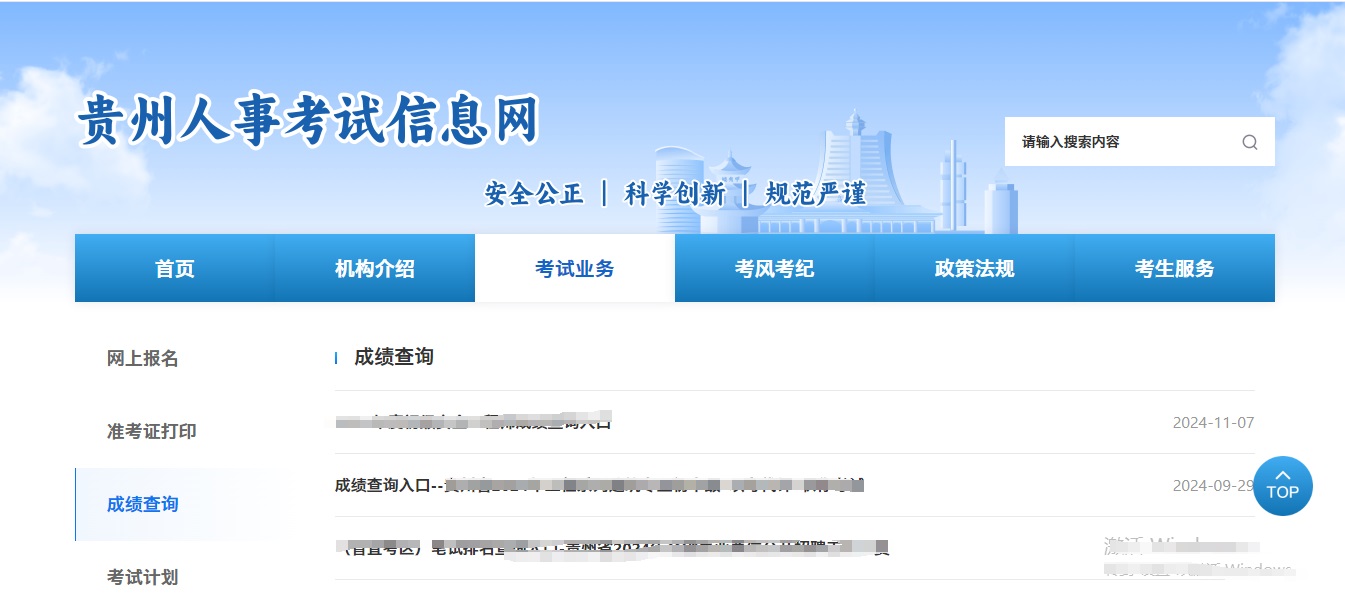This screenshot has height=601, width=1345.
Task: Open the 考试业务 tab
Action: [x=574, y=268]
